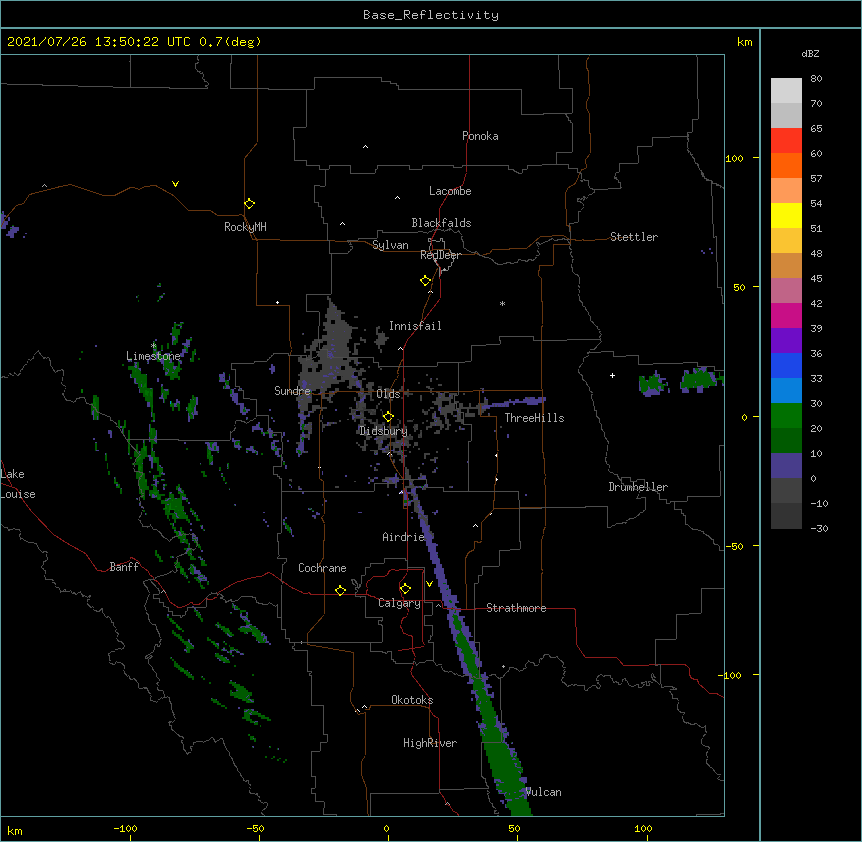Click the Sundre town label

point(292,391)
